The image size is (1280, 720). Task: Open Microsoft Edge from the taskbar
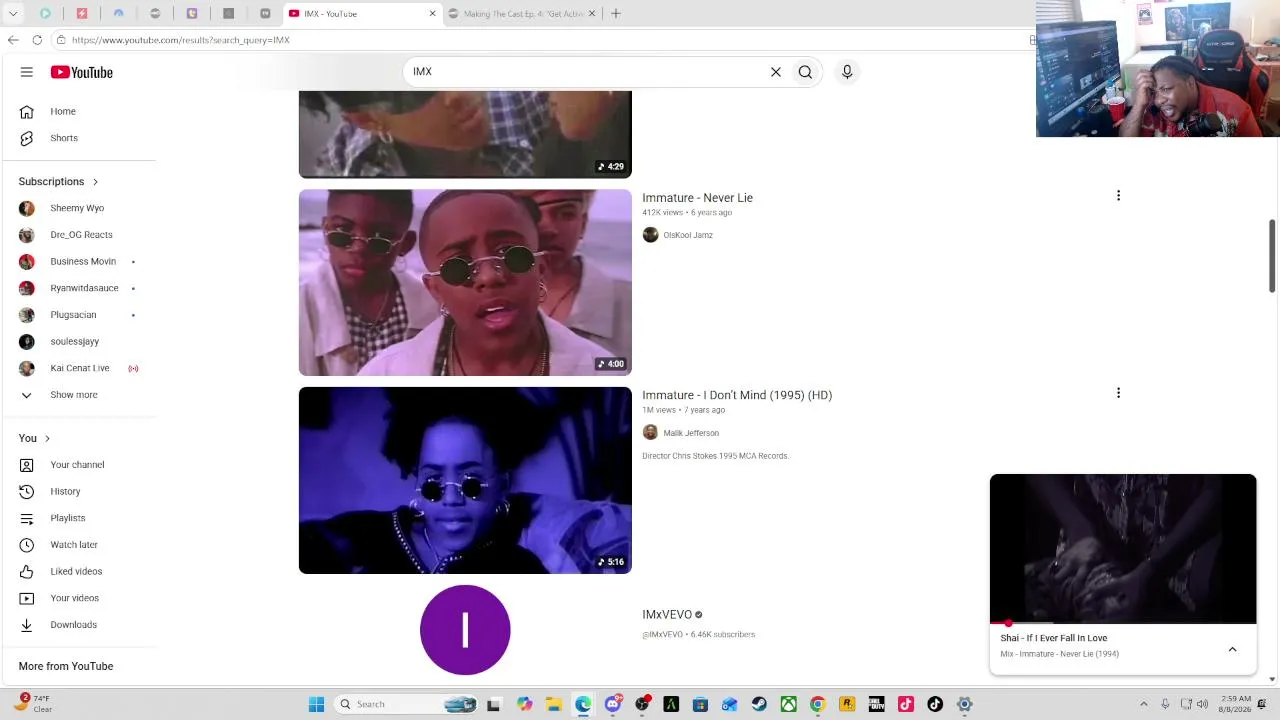pyautogui.click(x=583, y=704)
